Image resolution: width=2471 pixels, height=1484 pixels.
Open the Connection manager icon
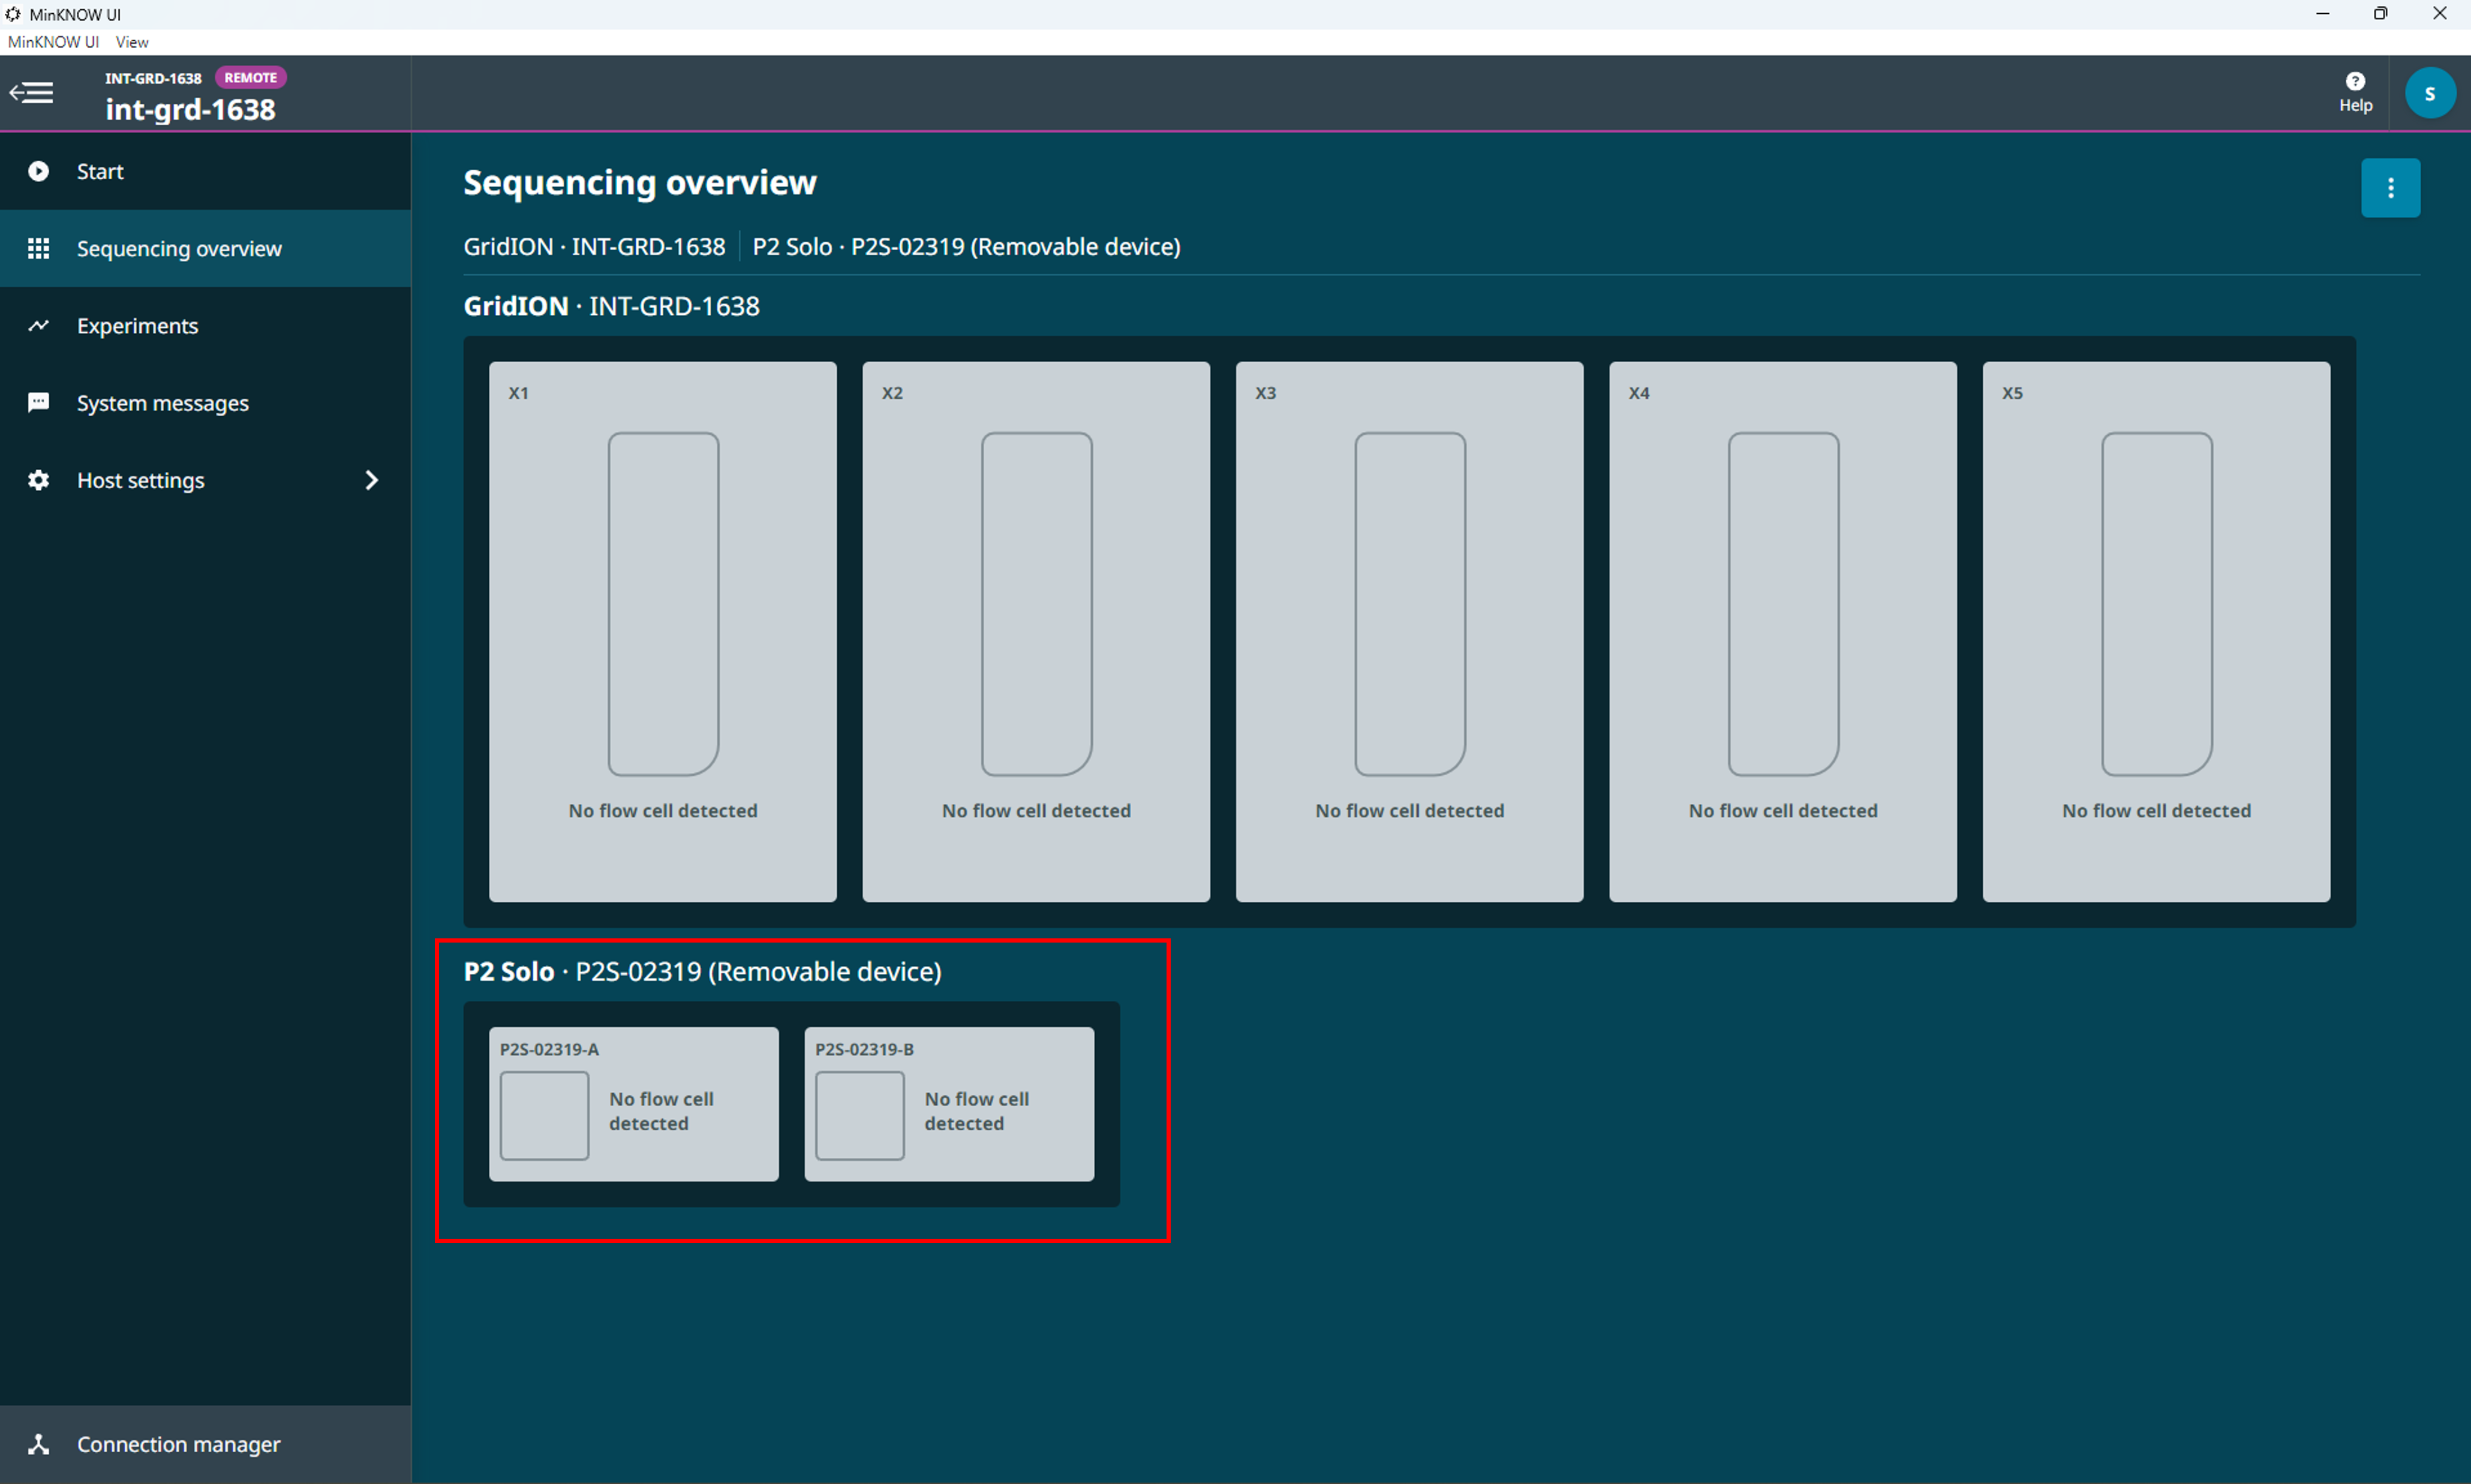pos(38,1444)
